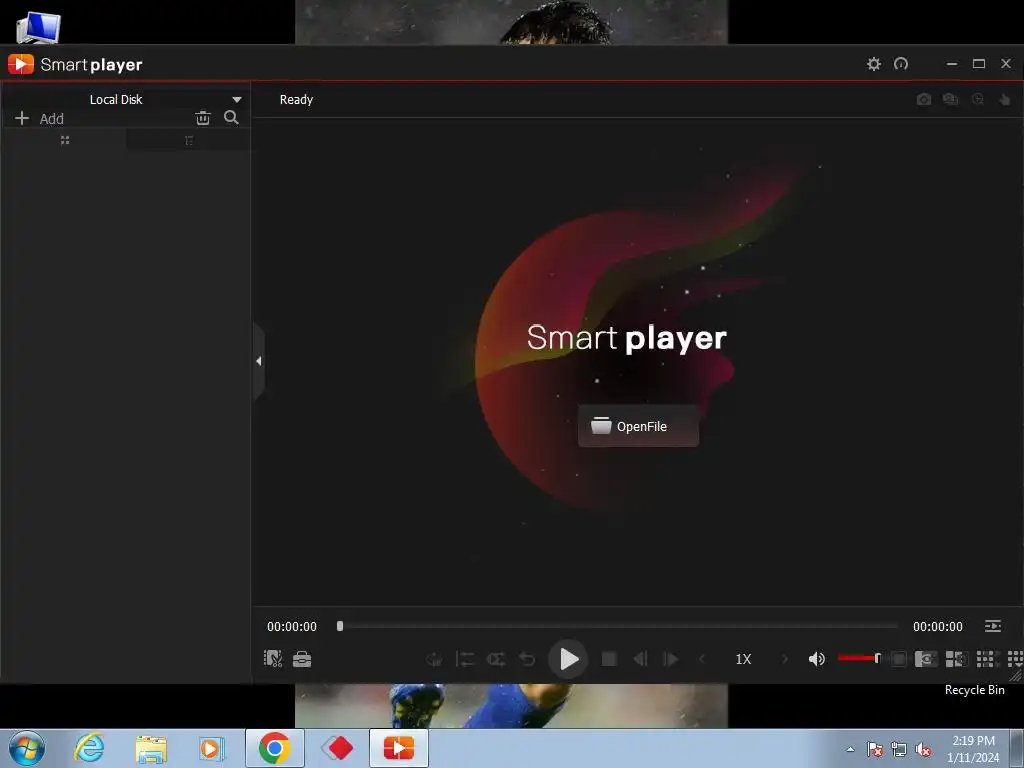Viewport: 1024px width, 768px height.
Task: Select the split window layout icon
Action: click(x=956, y=659)
